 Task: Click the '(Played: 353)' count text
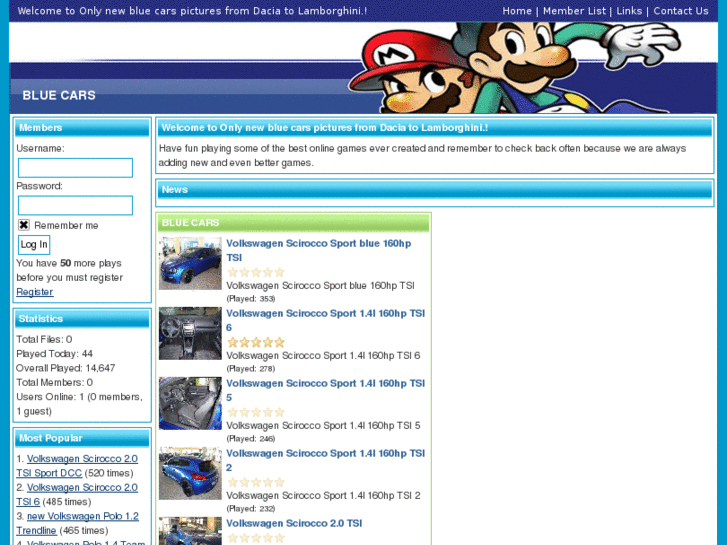(251, 299)
